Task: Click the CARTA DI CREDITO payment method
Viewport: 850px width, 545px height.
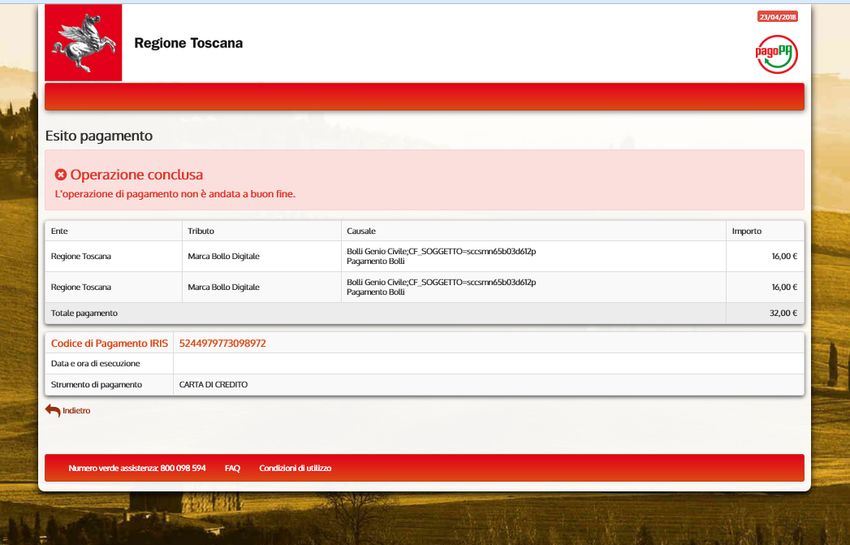Action: 213,384
